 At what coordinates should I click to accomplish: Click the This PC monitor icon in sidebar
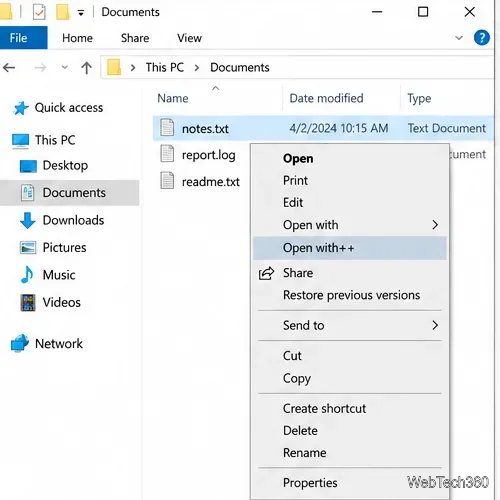point(21,140)
